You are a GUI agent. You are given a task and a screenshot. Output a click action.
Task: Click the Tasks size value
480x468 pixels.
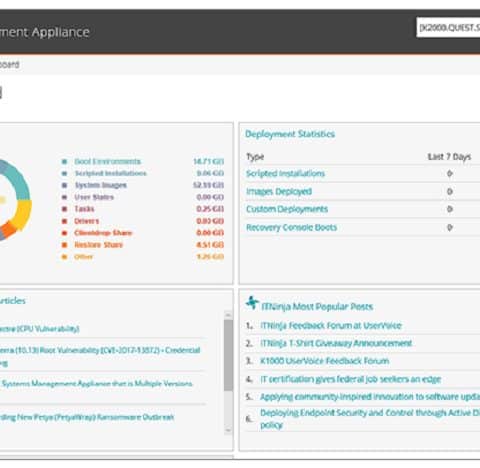point(210,209)
